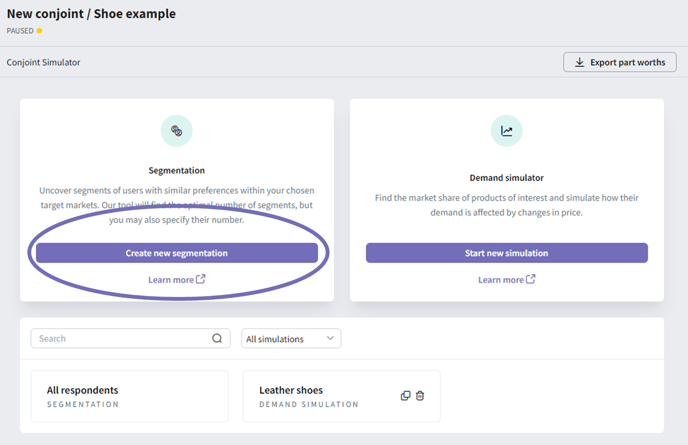Image resolution: width=688 pixels, height=445 pixels.
Task: Click the chevron arrow of All simulations
Action: point(330,338)
